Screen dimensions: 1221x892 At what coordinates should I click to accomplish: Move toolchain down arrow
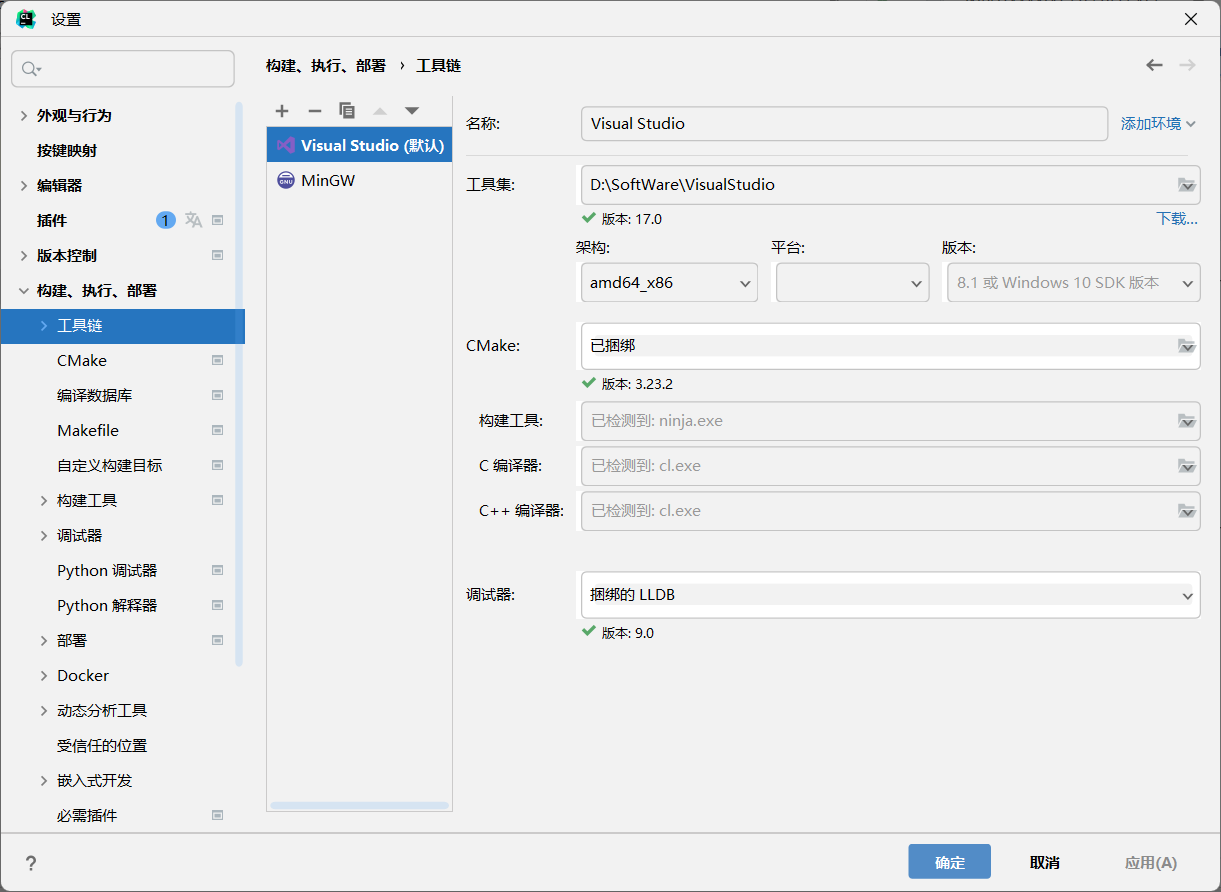click(411, 111)
